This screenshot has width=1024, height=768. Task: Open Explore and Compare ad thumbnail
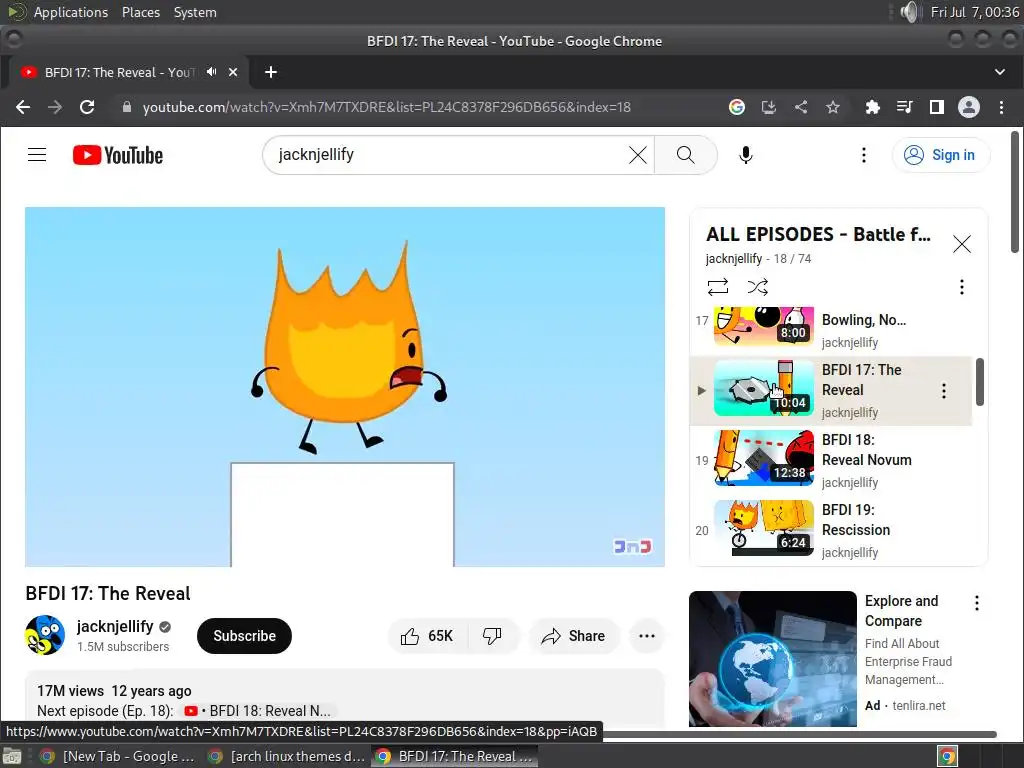tap(773, 658)
